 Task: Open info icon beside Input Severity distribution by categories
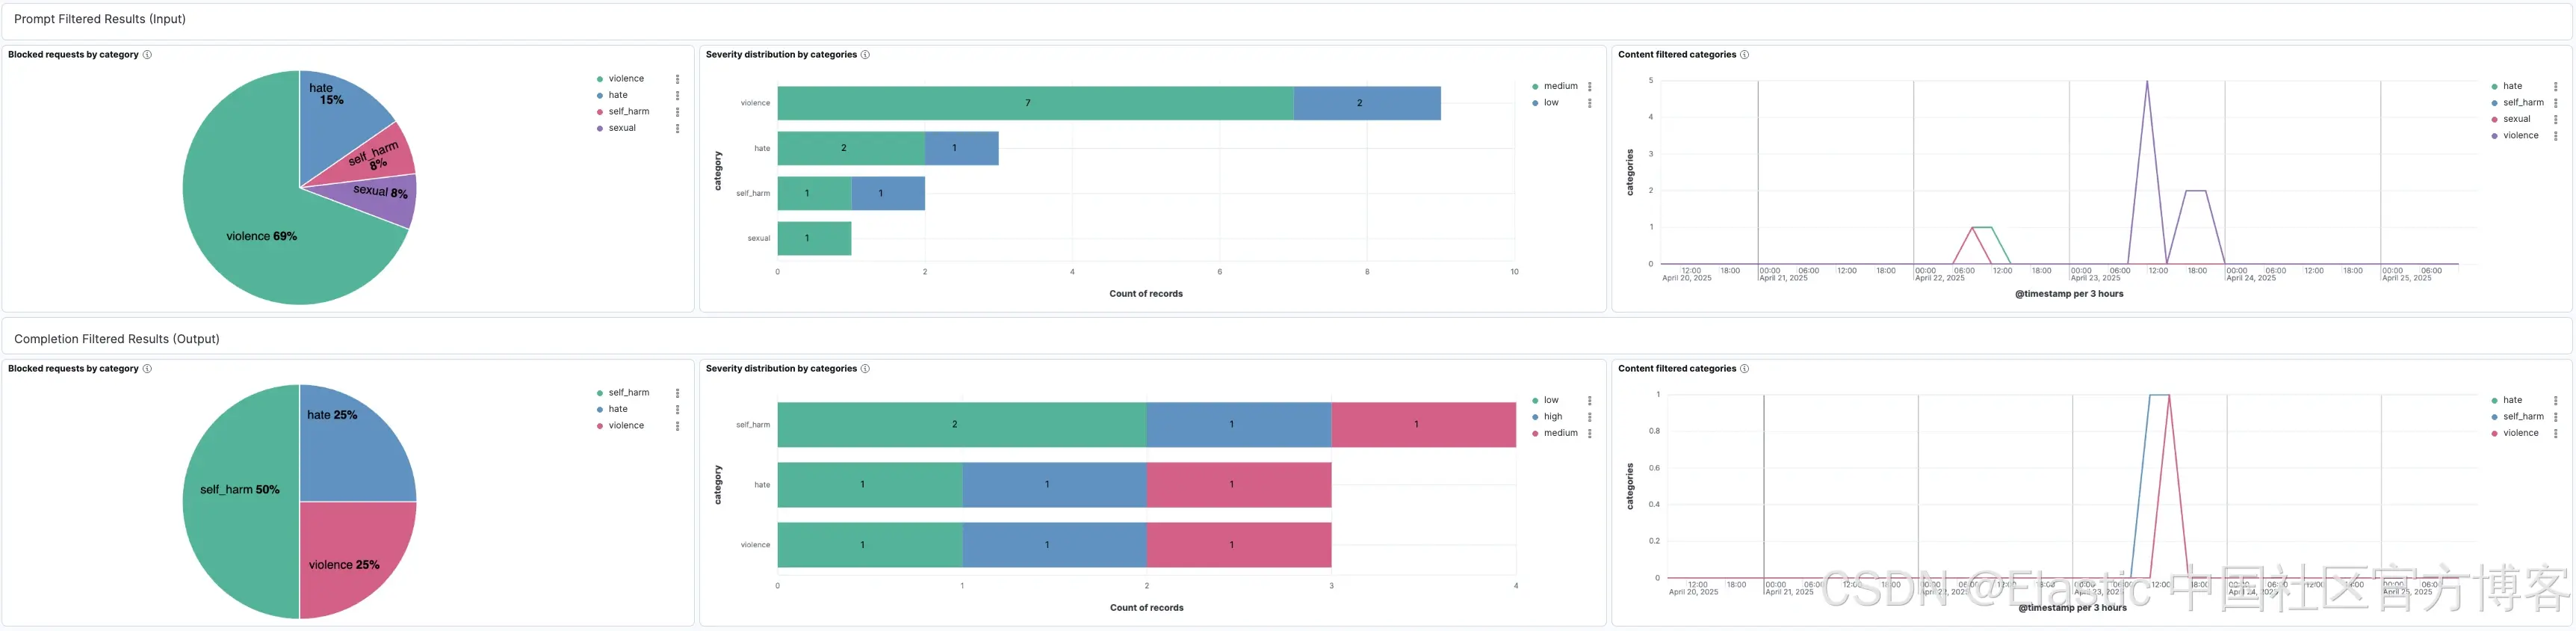tap(865, 55)
